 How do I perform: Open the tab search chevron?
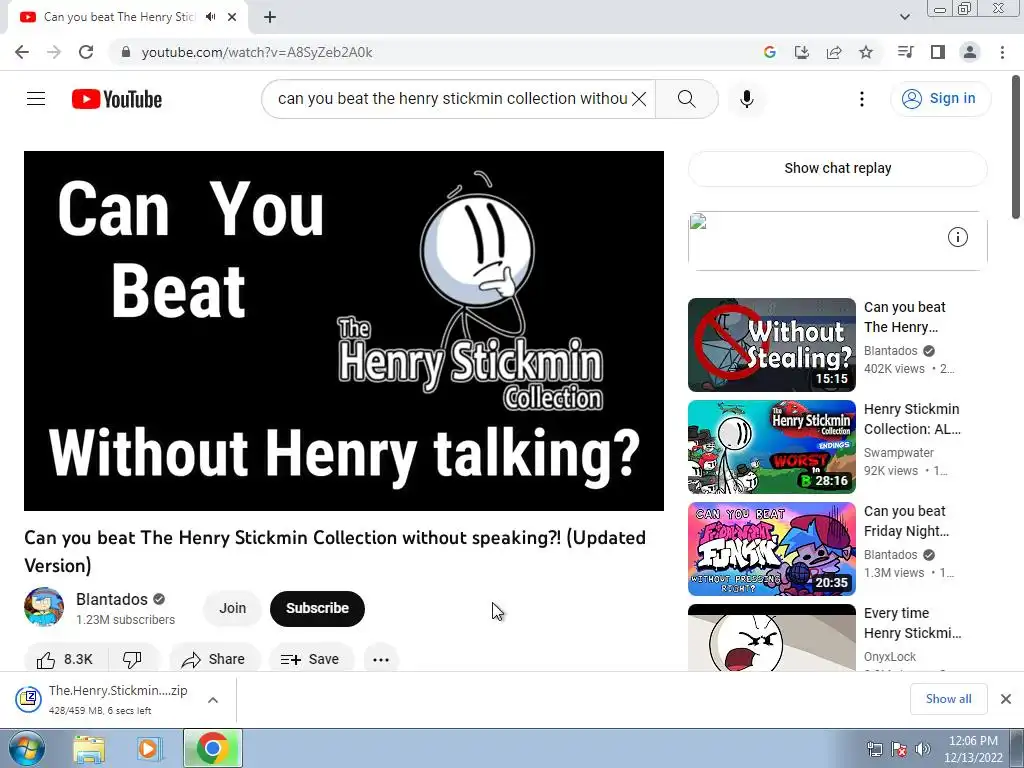tap(904, 17)
